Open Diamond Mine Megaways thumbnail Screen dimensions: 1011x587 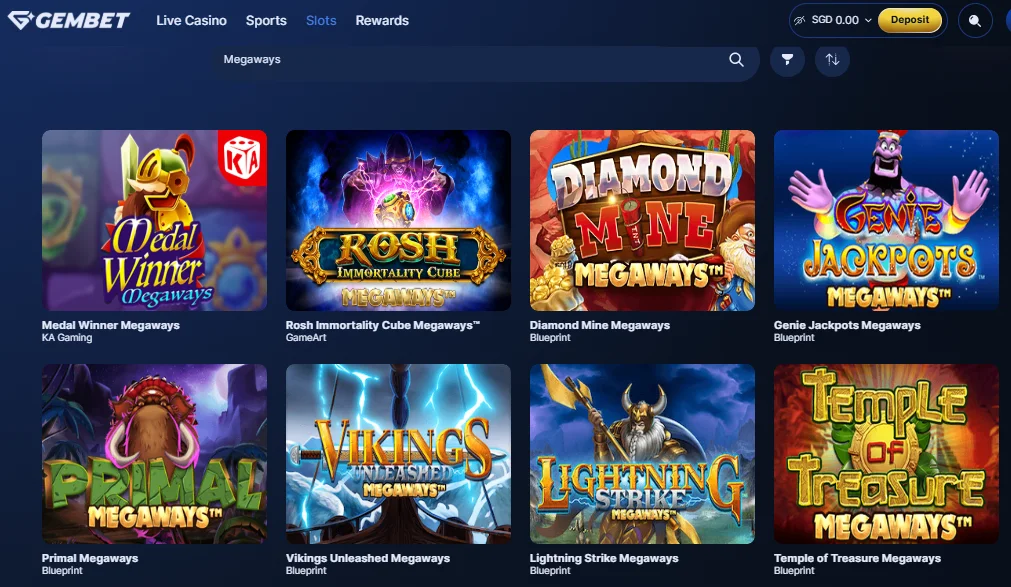click(x=642, y=221)
